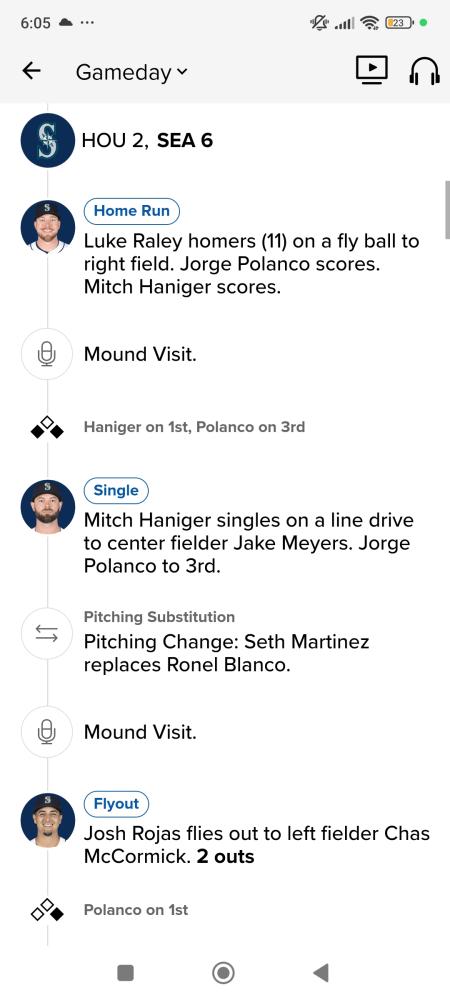The height and width of the screenshot is (1000, 450).
Task: Tap the Haniger on 1st base diamond icon
Action: (x=47, y=427)
